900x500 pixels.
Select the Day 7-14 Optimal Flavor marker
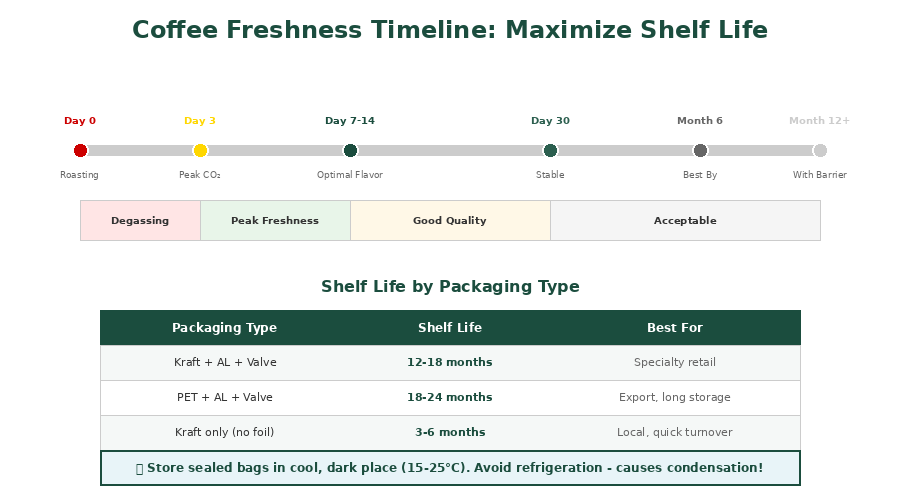coord(350,150)
